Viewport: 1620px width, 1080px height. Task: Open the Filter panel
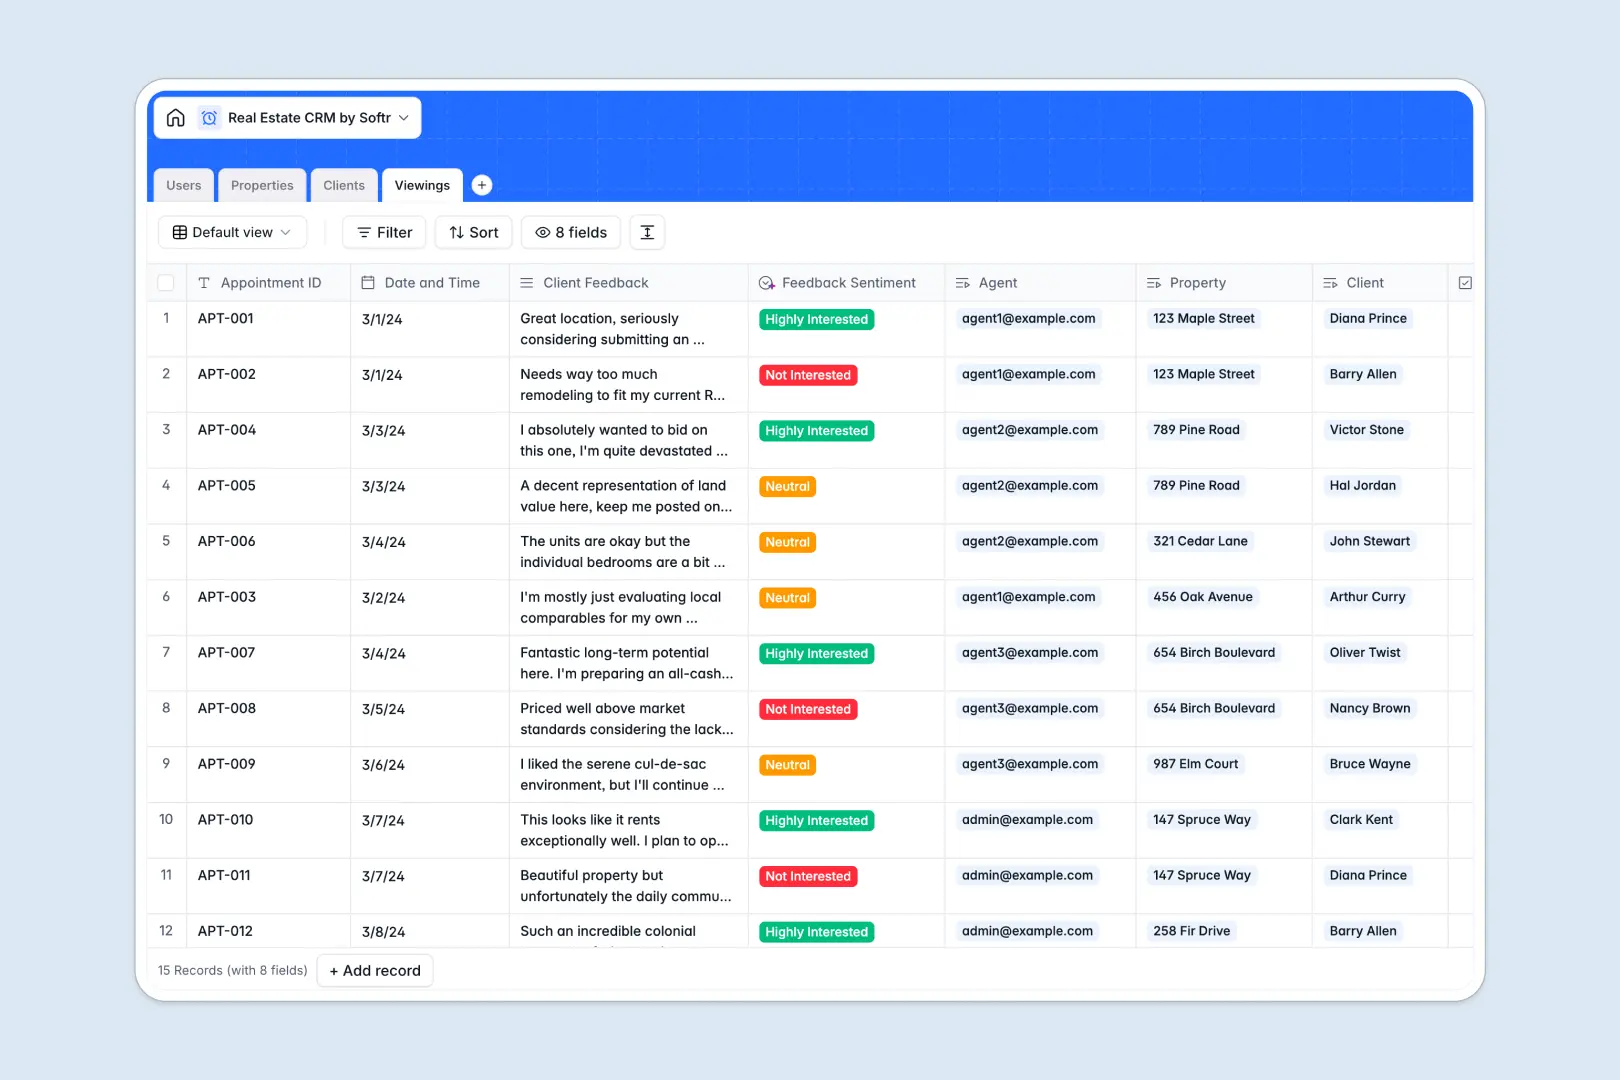(x=383, y=232)
